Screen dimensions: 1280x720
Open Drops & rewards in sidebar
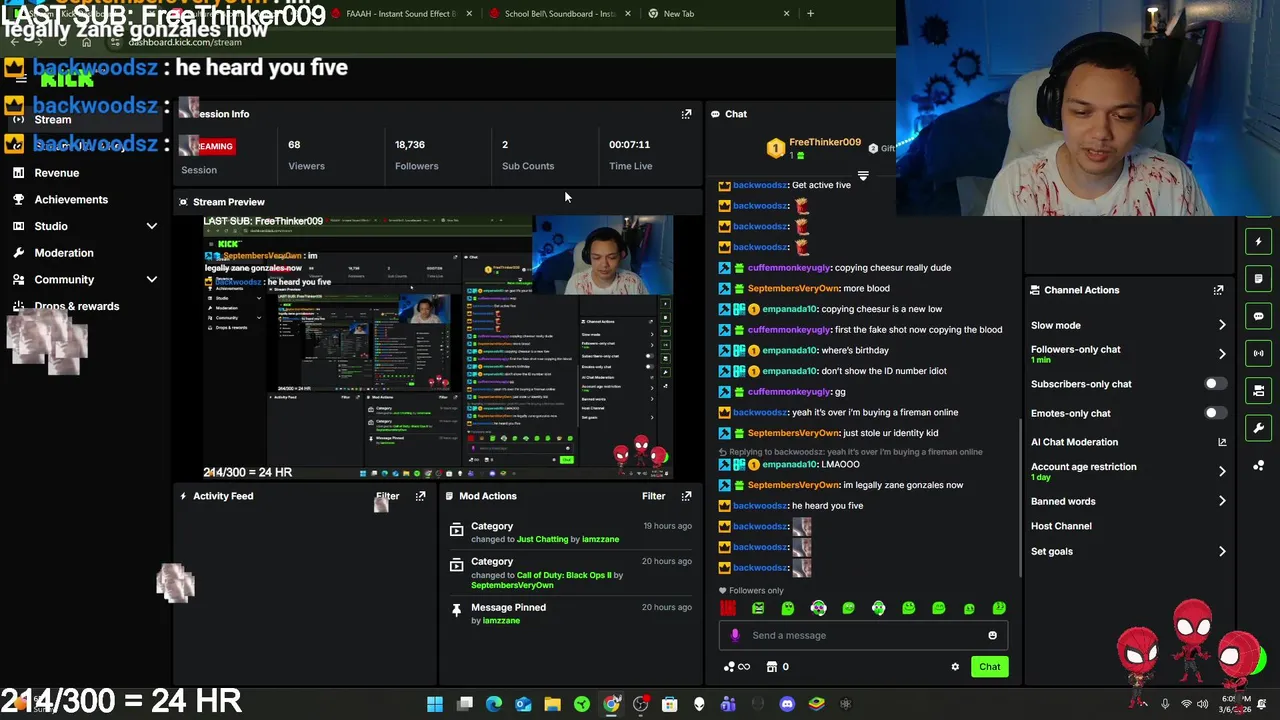click(77, 306)
